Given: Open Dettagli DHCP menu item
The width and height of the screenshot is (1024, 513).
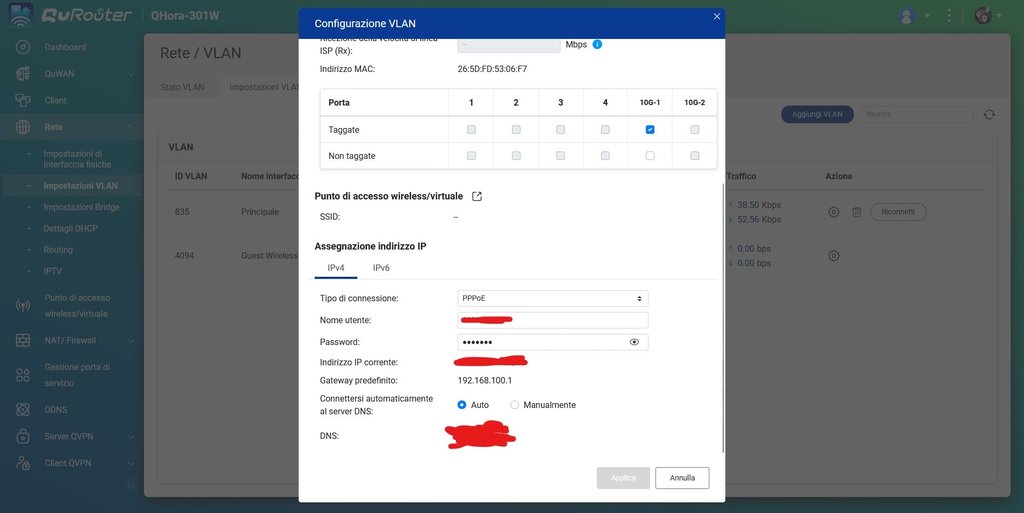Looking at the screenshot, I should 71,228.
